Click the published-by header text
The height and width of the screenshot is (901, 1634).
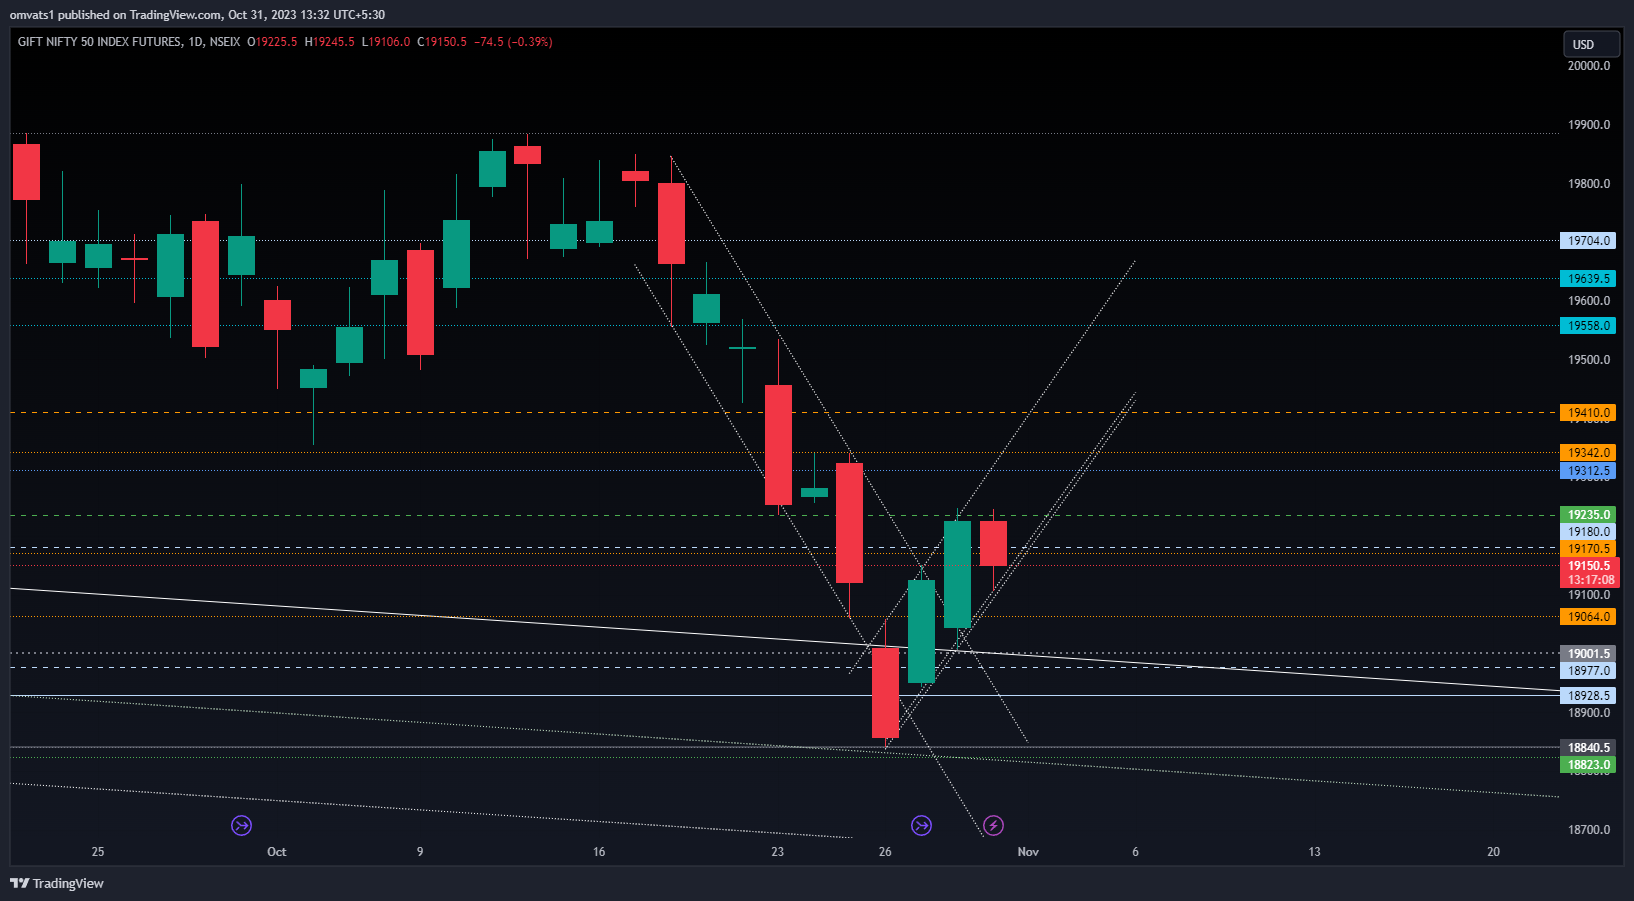[197, 15]
